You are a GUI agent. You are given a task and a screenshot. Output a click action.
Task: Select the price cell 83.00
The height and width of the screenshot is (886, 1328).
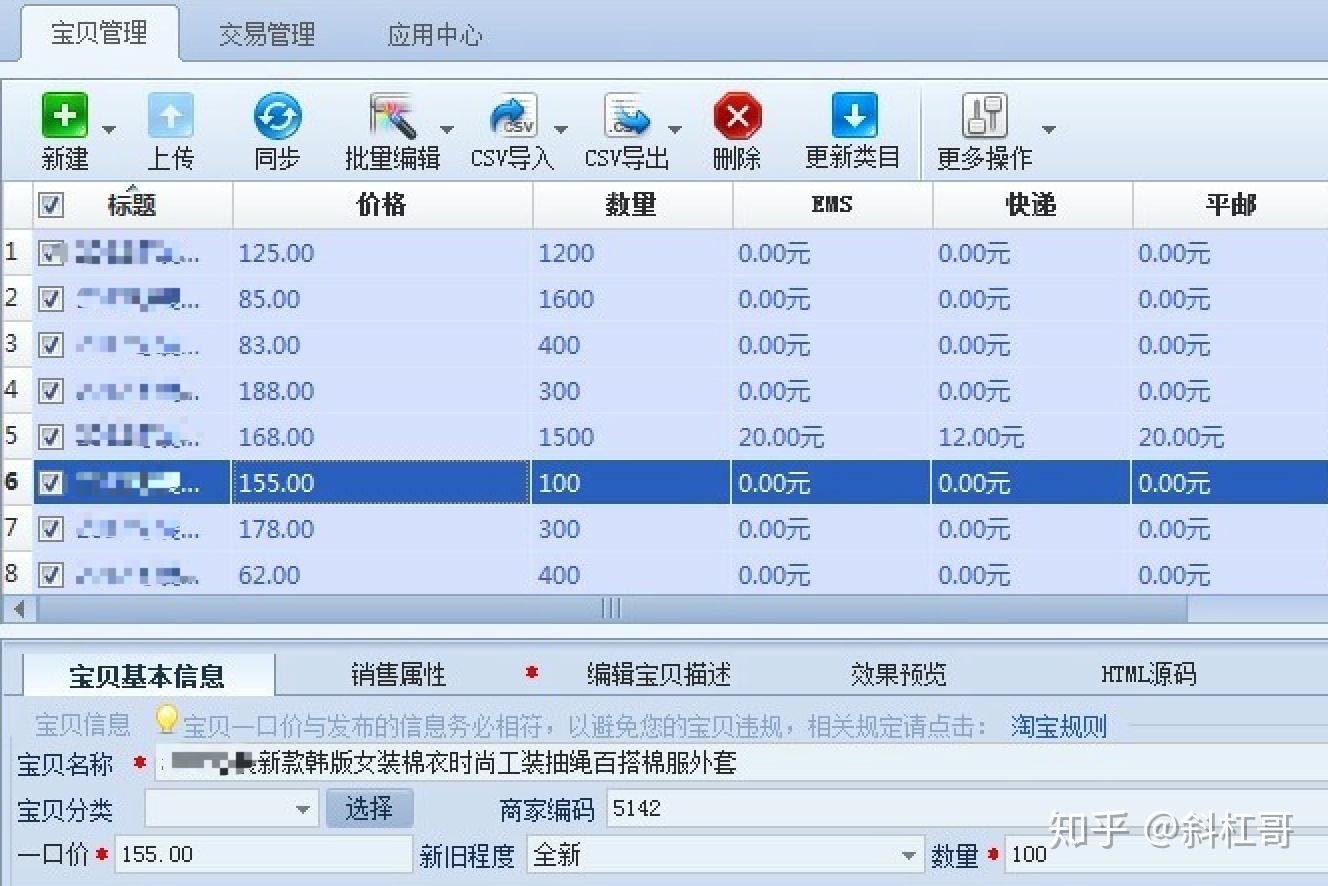(382, 345)
